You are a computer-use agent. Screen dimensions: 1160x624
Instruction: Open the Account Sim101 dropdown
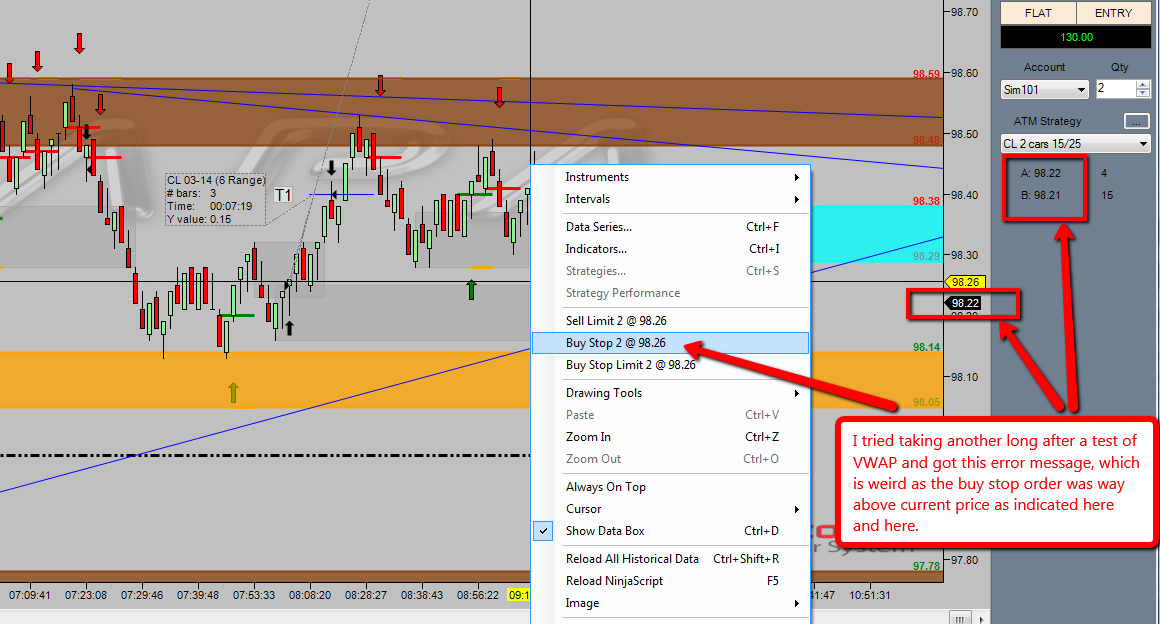(x=1045, y=90)
